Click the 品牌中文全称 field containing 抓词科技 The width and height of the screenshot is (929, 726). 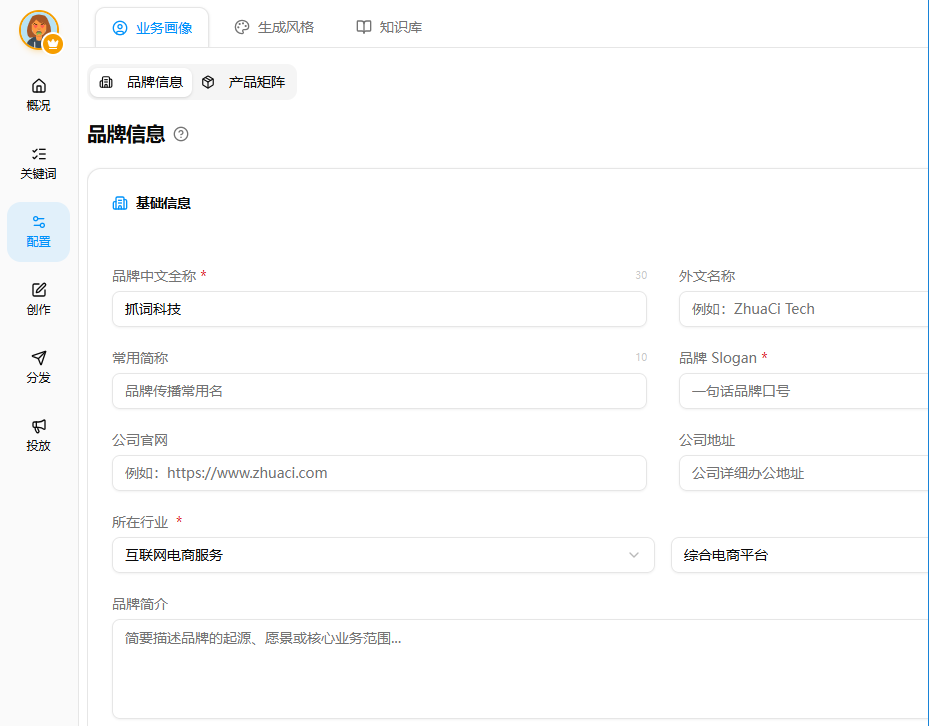coord(379,309)
